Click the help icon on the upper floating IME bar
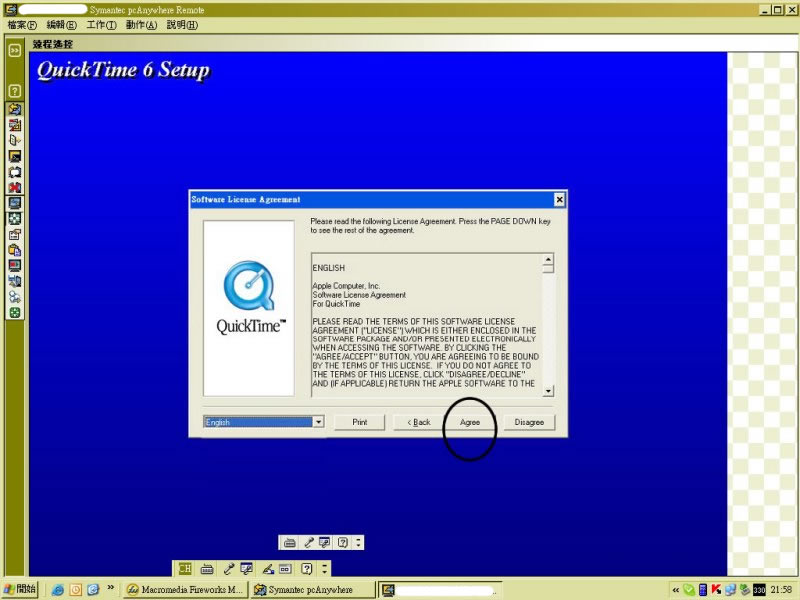This screenshot has height=600, width=800. 343,542
